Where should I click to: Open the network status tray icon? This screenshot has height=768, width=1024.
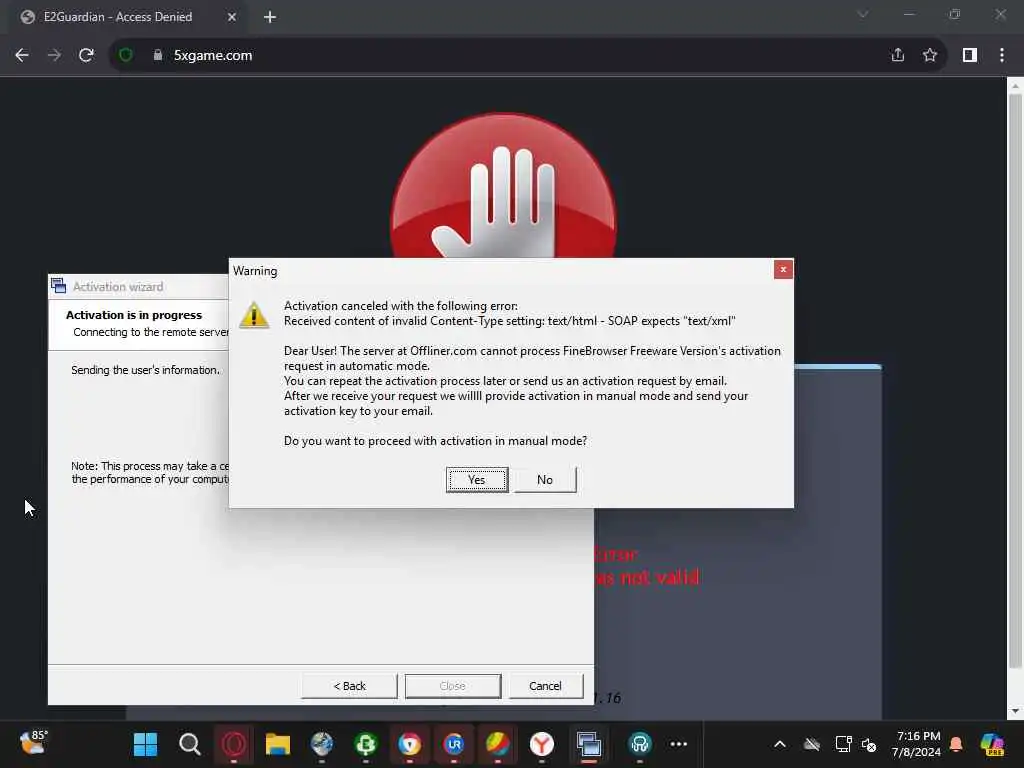pyautogui.click(x=843, y=744)
